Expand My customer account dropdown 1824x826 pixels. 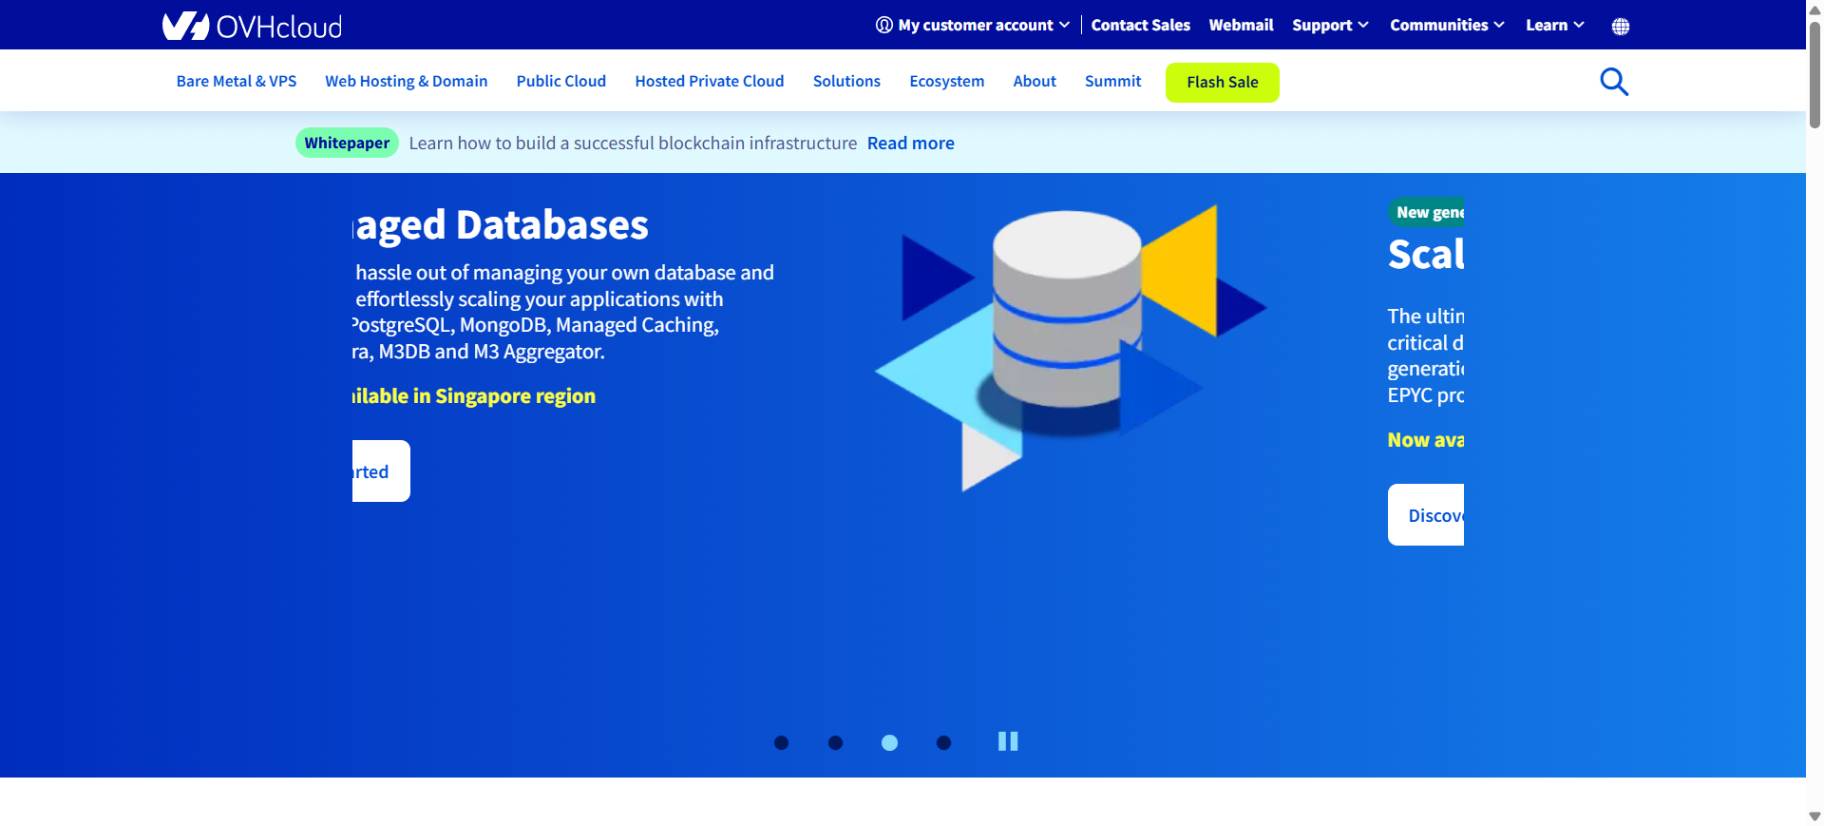pos(972,25)
